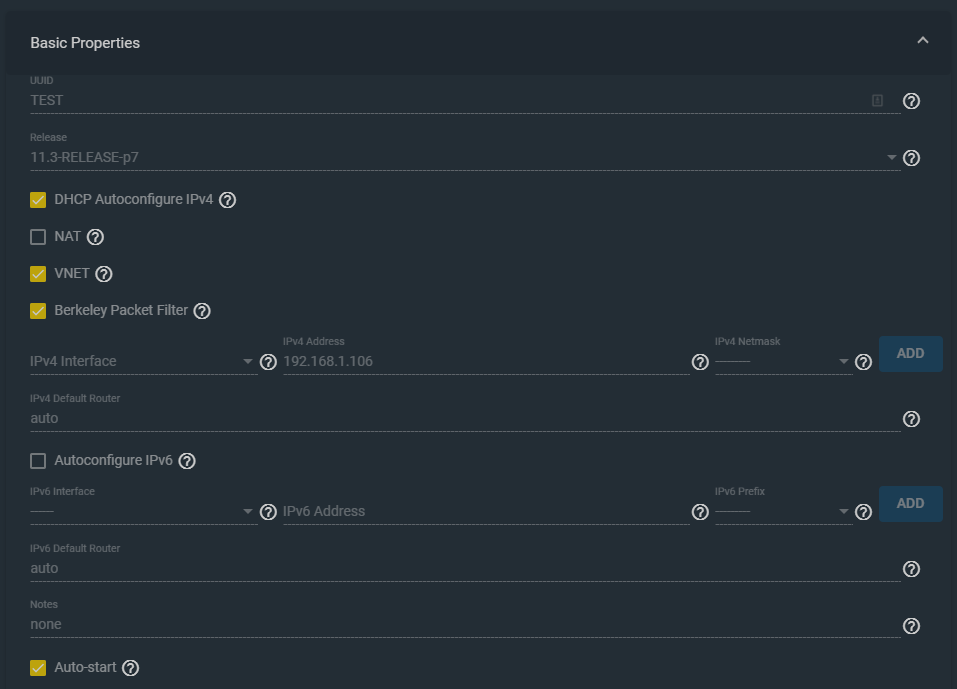Screen dimensions: 957x689
Task: Open help for IPv4 Default Router
Action: 911,419
